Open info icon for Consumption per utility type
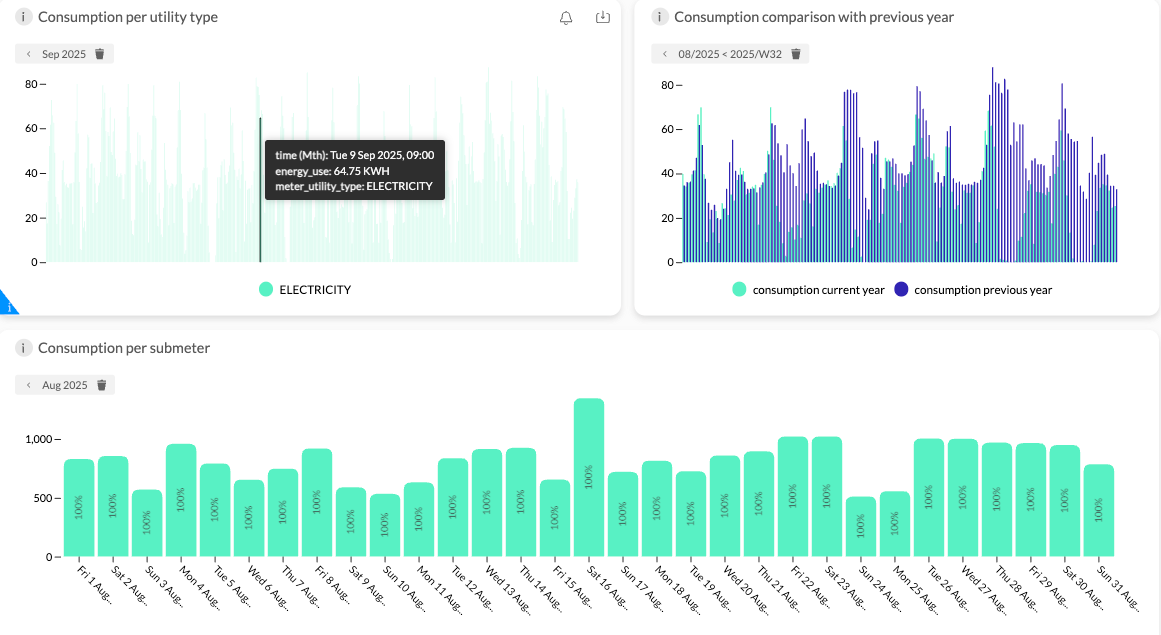Screen dimensions: 1161x635 pyautogui.click(x=24, y=16)
